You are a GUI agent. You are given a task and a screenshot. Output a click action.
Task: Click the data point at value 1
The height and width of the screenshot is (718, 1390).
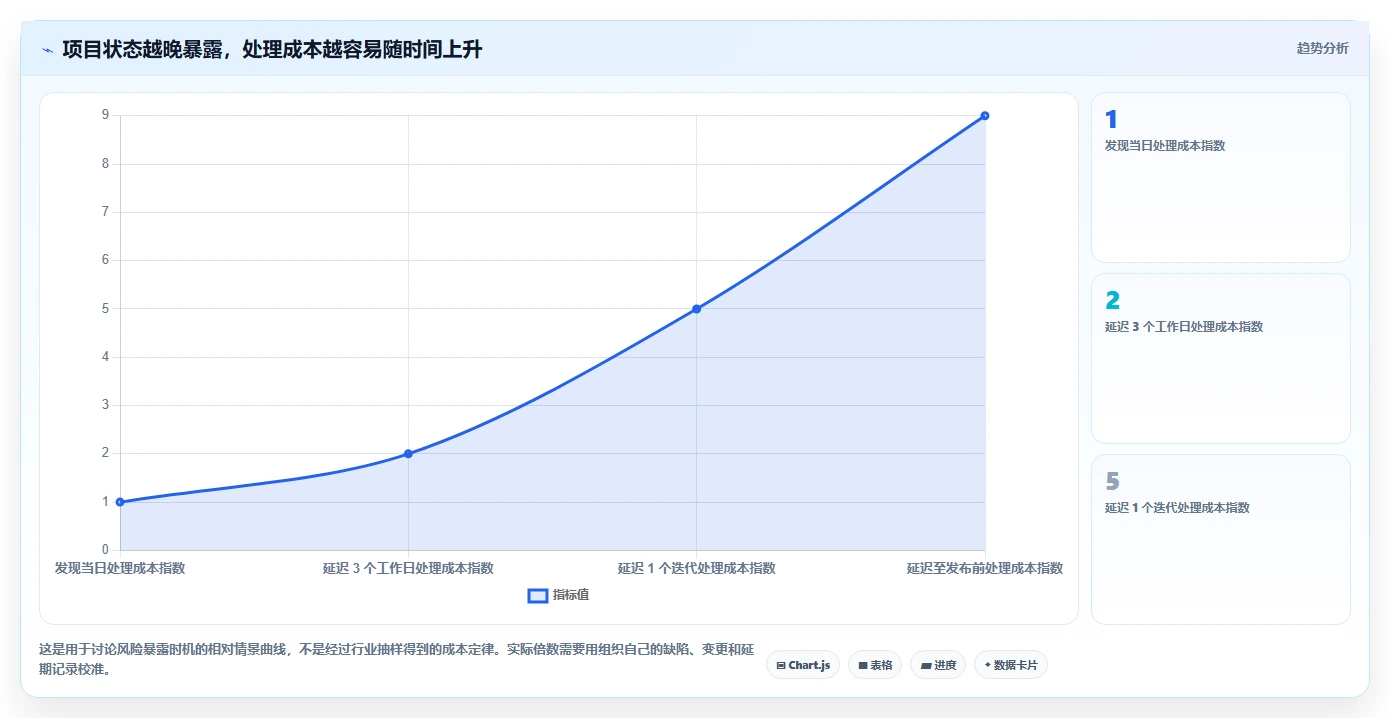[x=120, y=502]
